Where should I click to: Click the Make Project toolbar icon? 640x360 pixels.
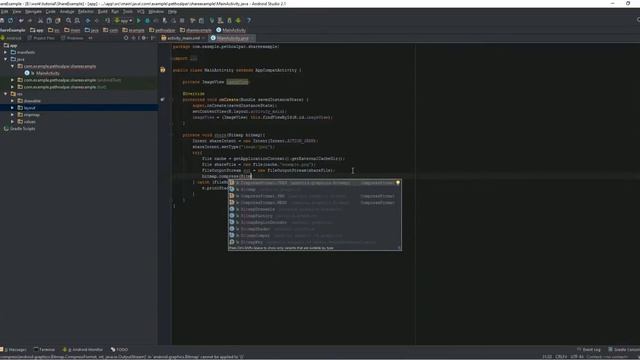107,20
